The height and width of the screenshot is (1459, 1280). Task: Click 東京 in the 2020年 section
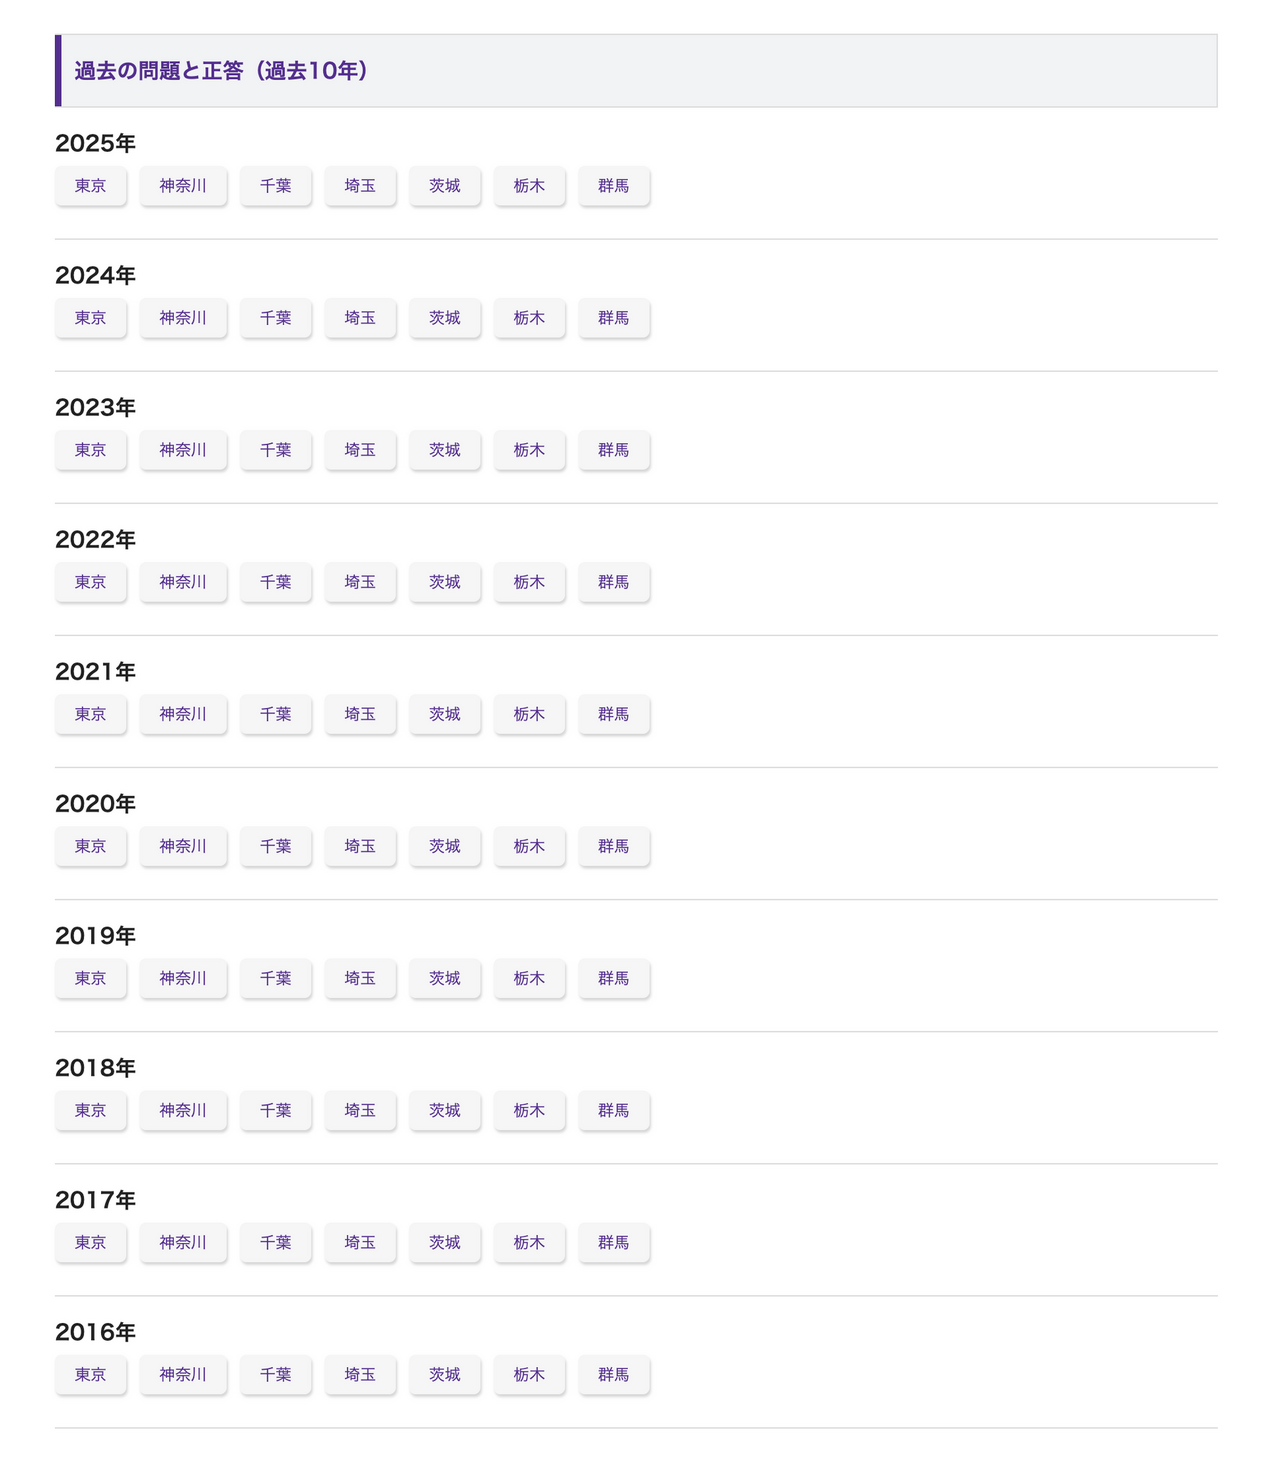(90, 846)
